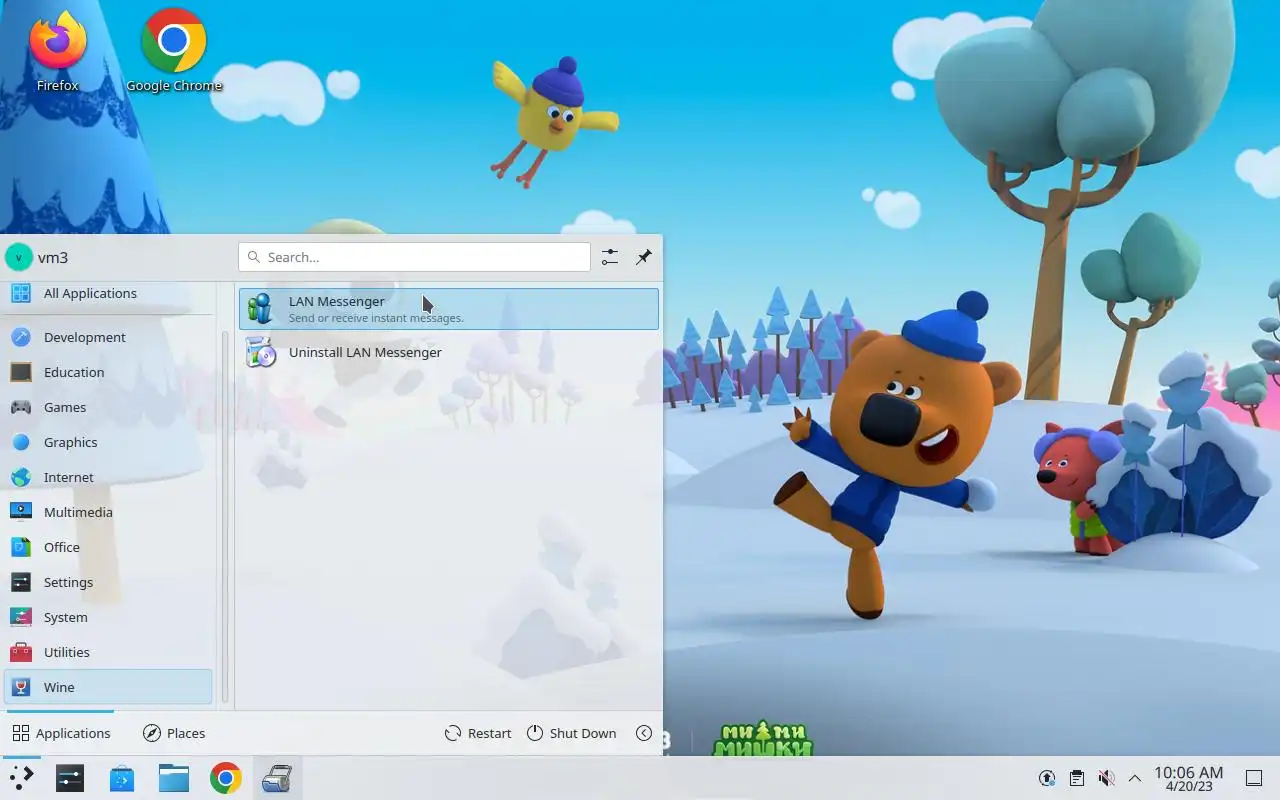Open the Education category
This screenshot has width=1280, height=800.
(x=108, y=372)
